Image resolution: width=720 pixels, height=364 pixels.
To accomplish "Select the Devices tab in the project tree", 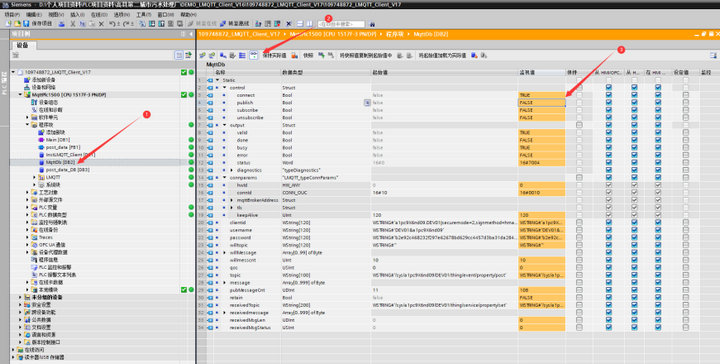I will pos(22,45).
